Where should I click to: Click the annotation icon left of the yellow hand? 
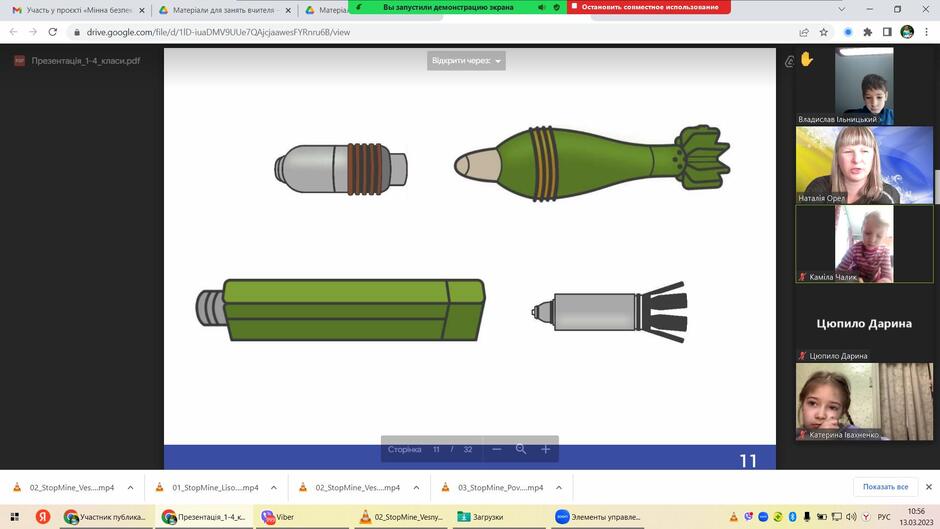point(790,61)
